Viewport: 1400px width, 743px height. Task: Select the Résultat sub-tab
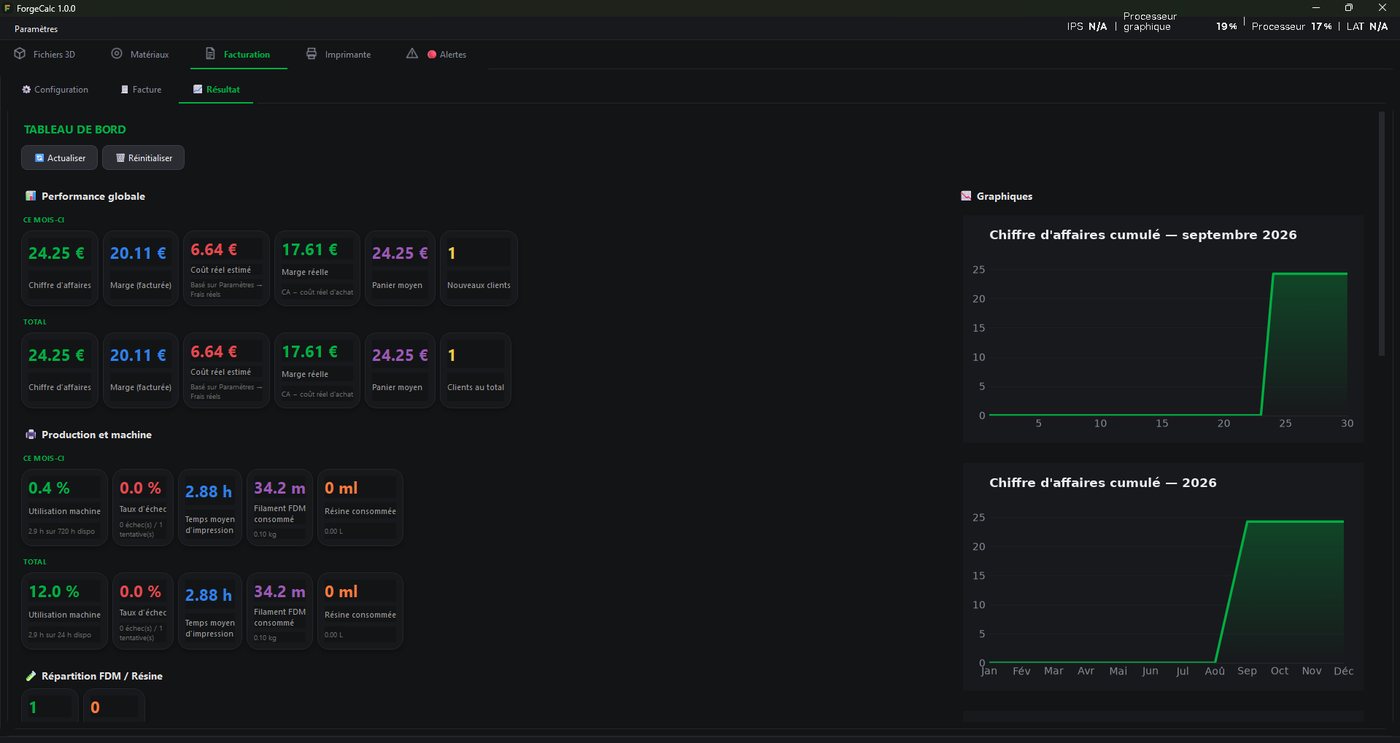216,89
